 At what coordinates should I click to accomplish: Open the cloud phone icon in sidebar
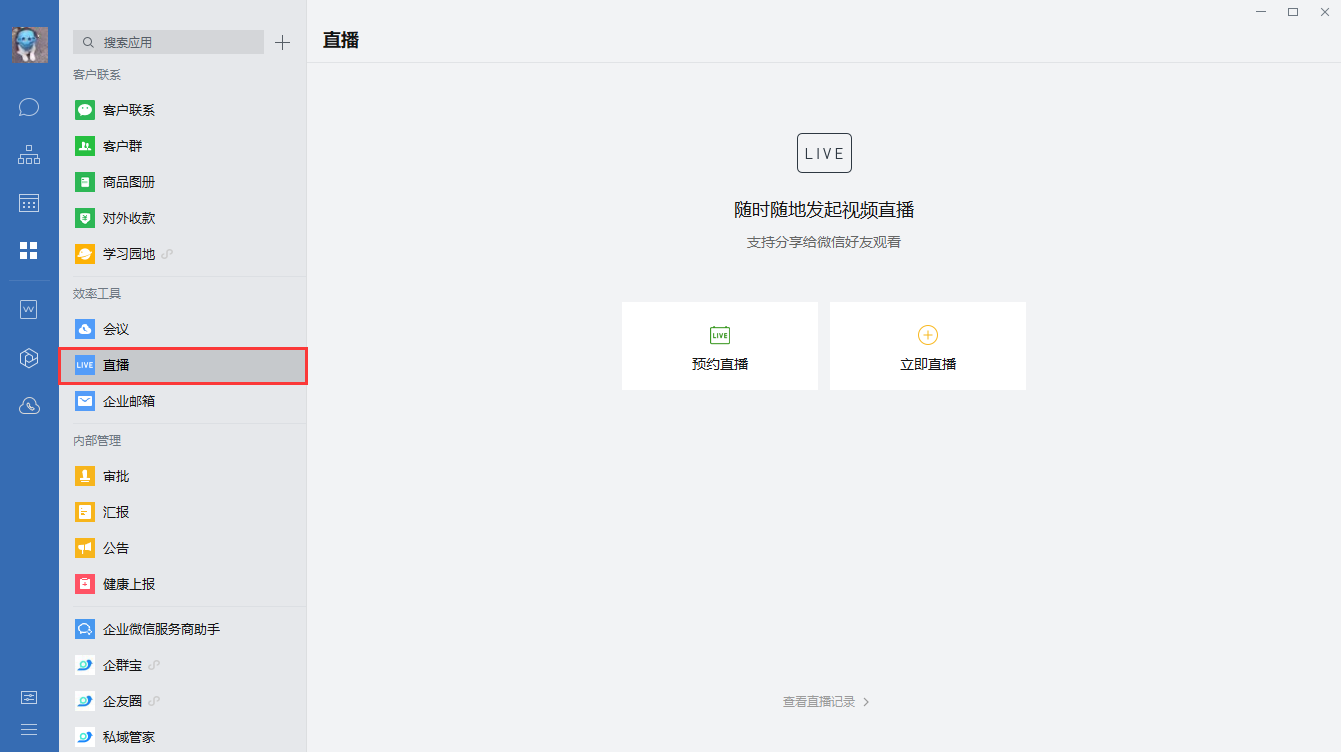click(x=29, y=406)
